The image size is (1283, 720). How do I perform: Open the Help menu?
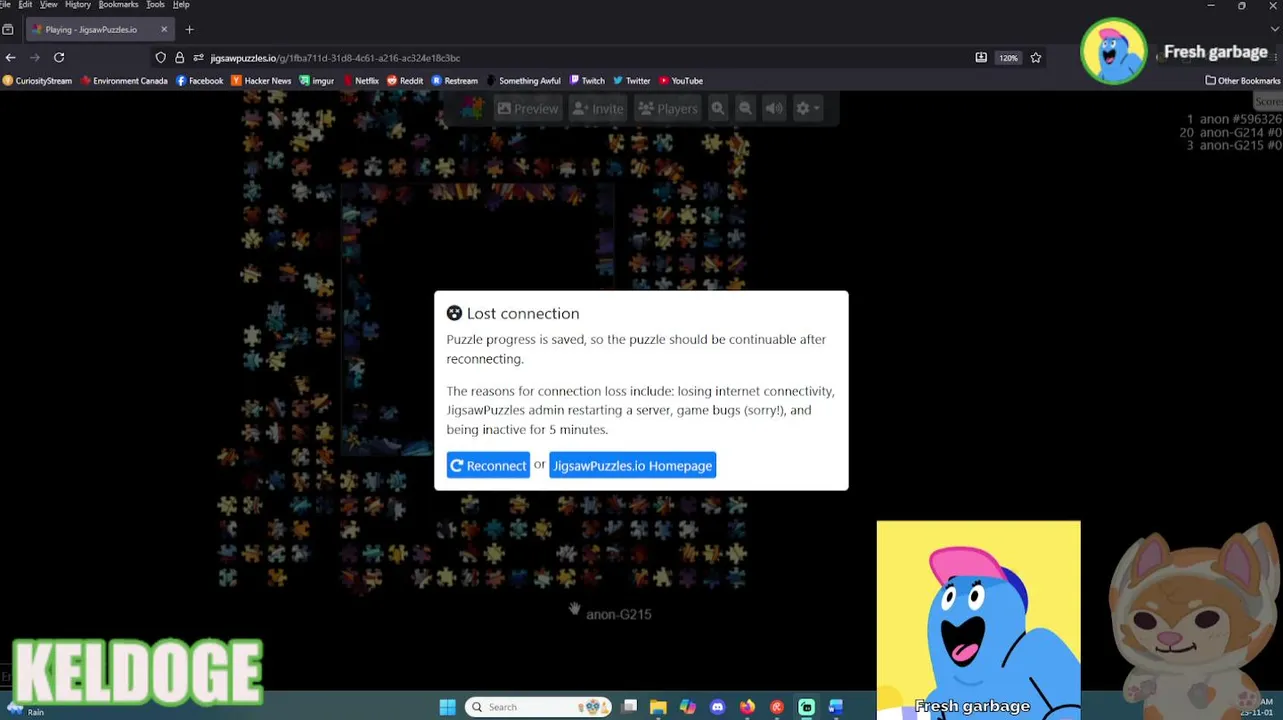(181, 5)
